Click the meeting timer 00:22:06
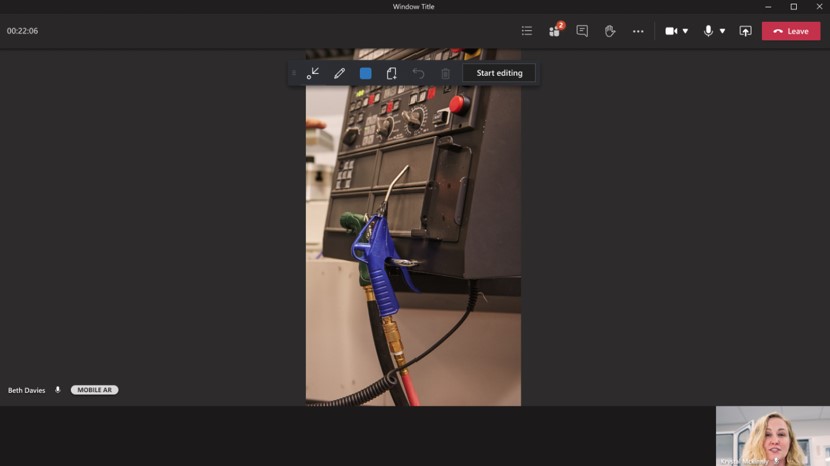This screenshot has width=830, height=466. 22,31
